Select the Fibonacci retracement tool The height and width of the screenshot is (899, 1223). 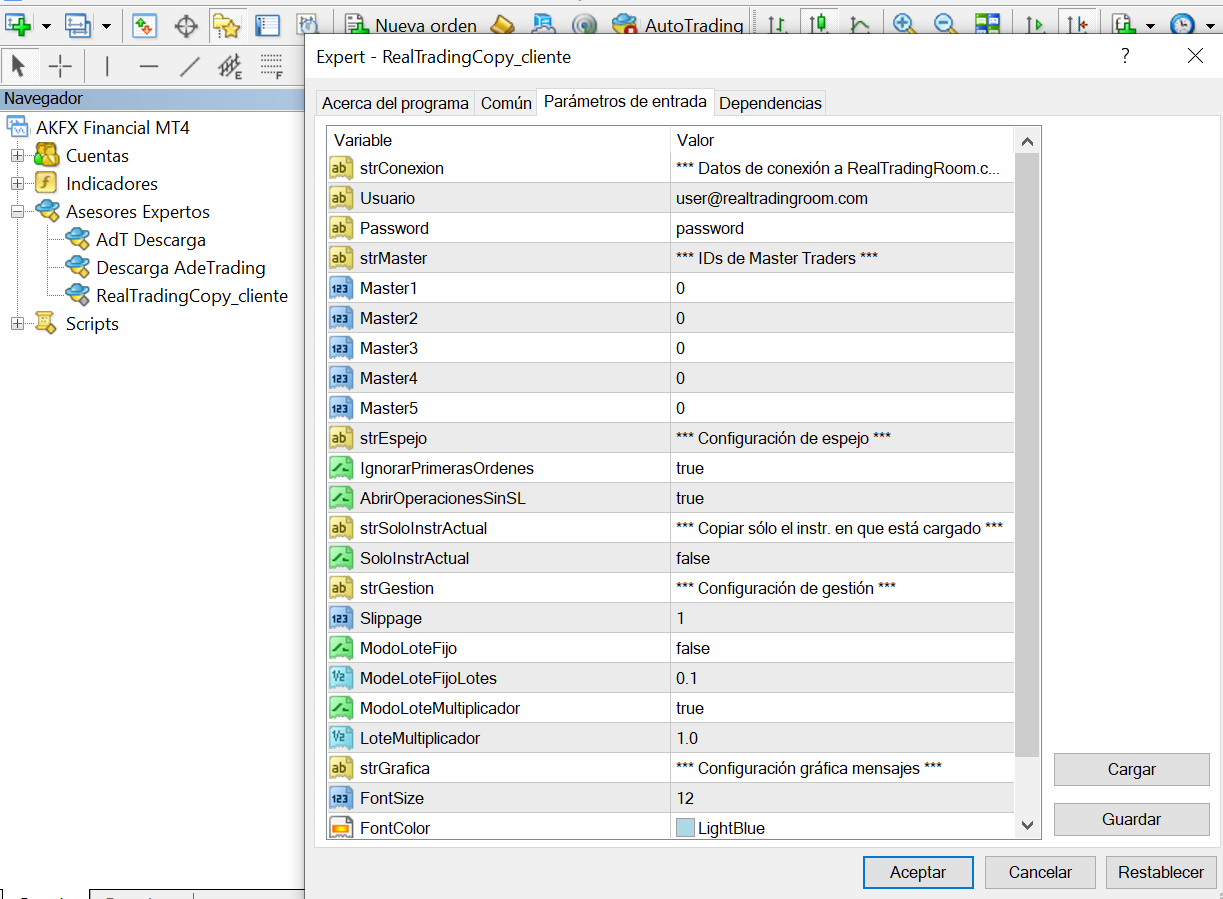click(x=271, y=67)
